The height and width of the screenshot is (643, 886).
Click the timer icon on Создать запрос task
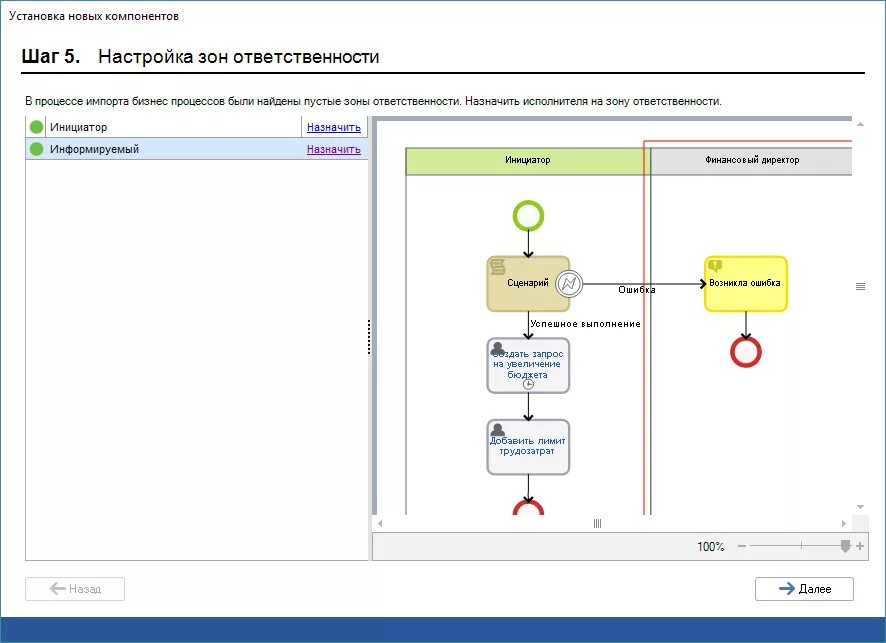coord(528,385)
